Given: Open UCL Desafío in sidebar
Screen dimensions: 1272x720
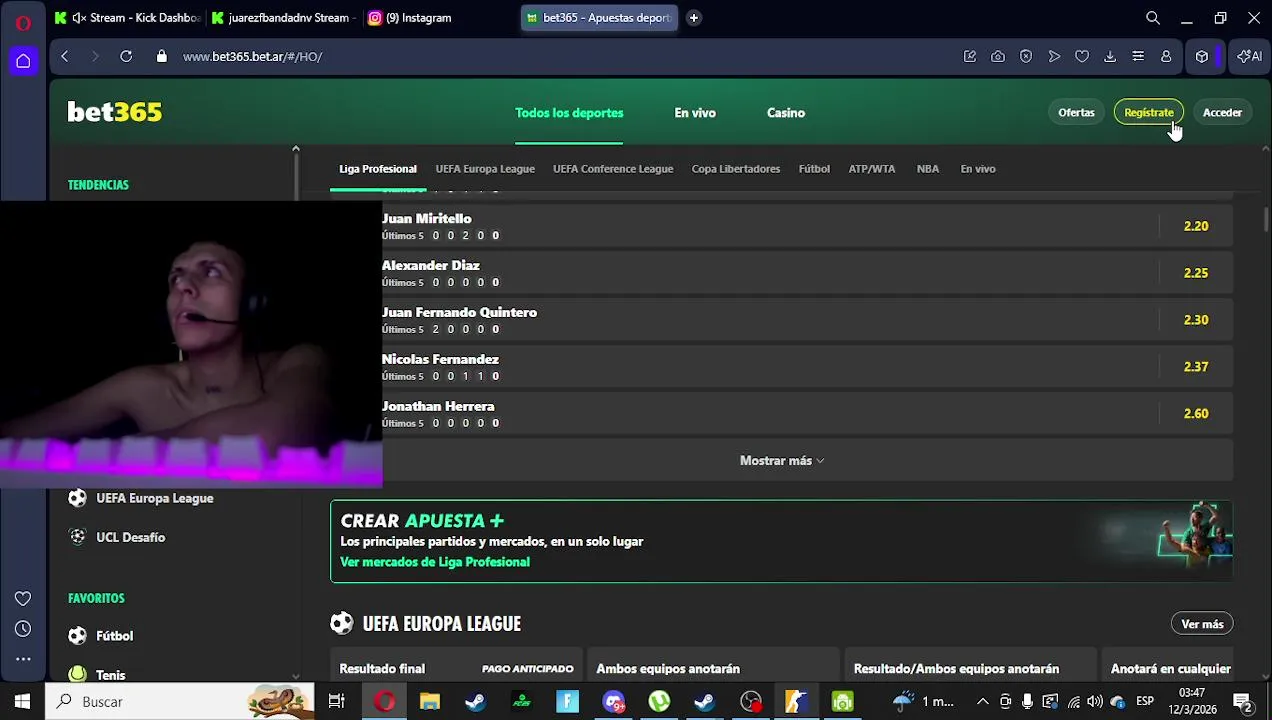Looking at the screenshot, I should pos(131,537).
